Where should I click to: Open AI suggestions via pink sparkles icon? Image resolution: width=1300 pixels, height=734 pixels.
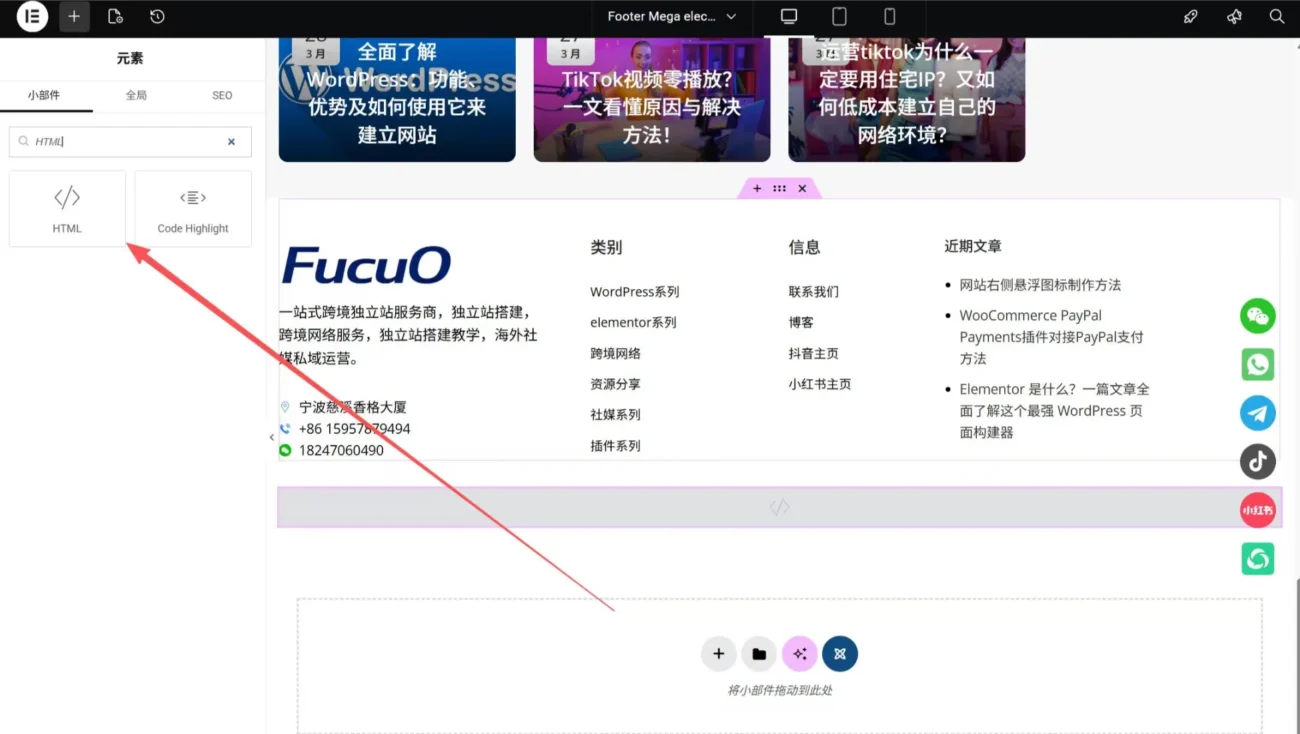(x=799, y=653)
